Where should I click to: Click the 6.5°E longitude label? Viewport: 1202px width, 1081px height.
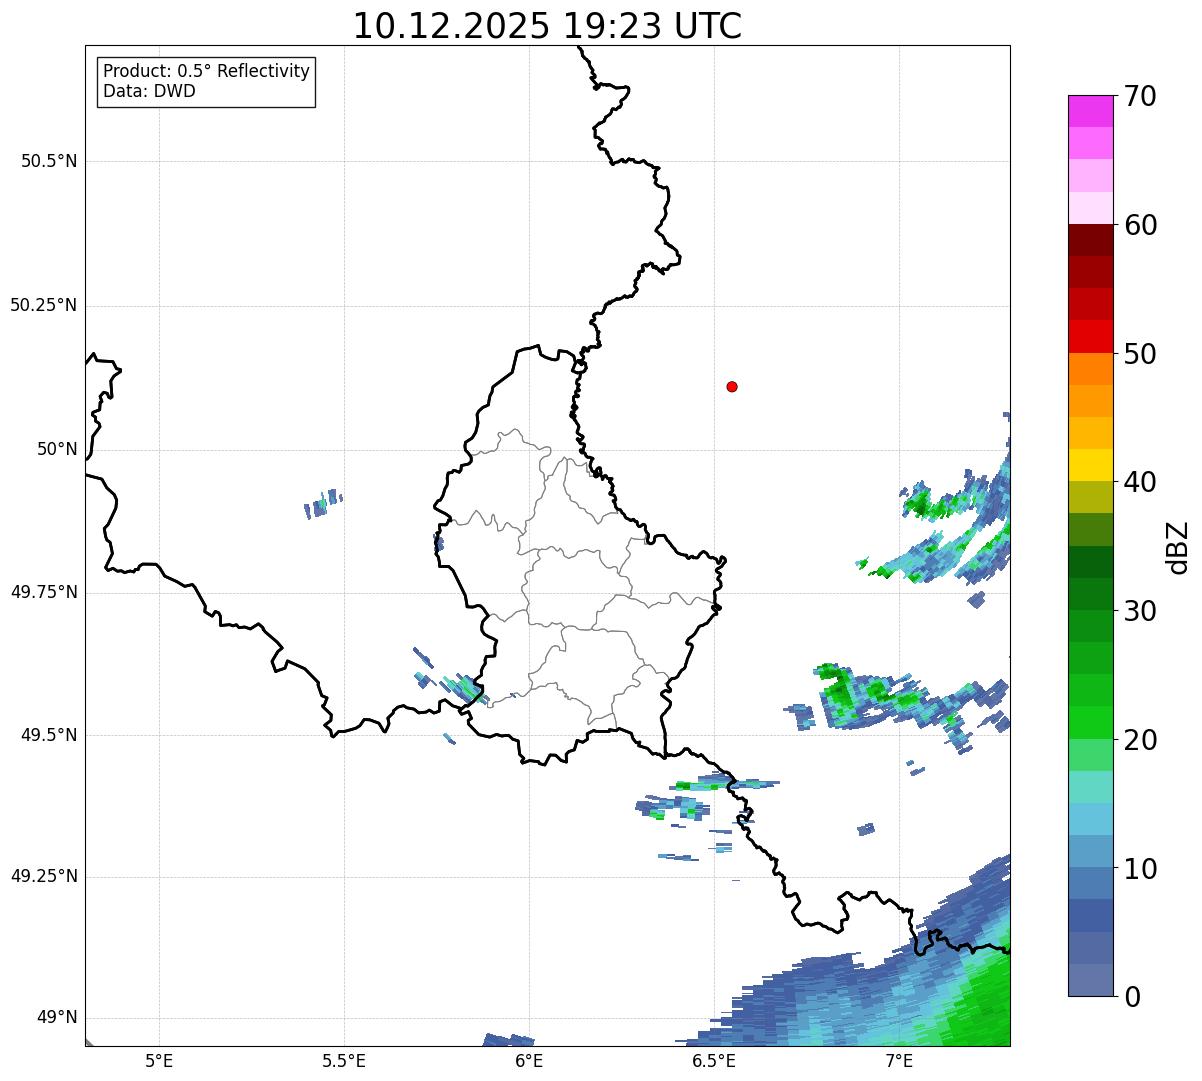[x=714, y=1060]
